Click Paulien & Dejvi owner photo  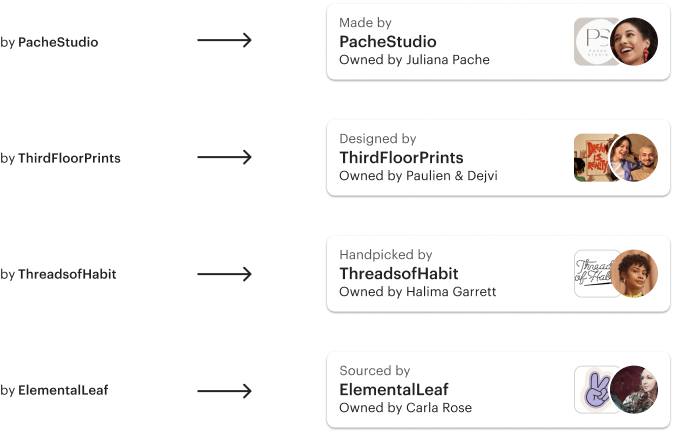pyautogui.click(x=634, y=158)
